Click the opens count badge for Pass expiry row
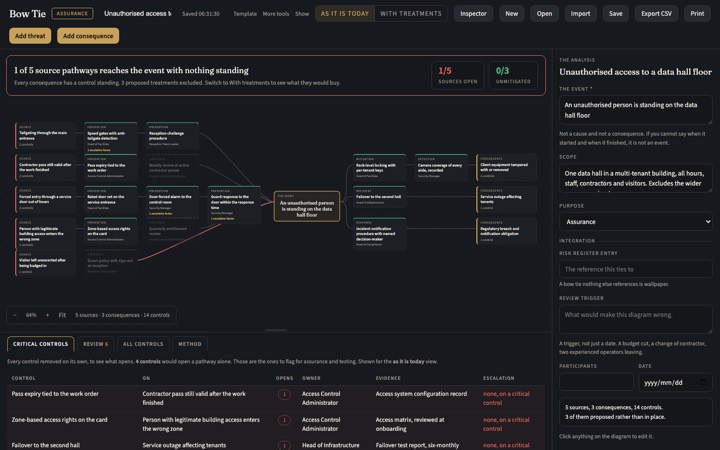This screenshot has height=450, width=720. coord(284,394)
